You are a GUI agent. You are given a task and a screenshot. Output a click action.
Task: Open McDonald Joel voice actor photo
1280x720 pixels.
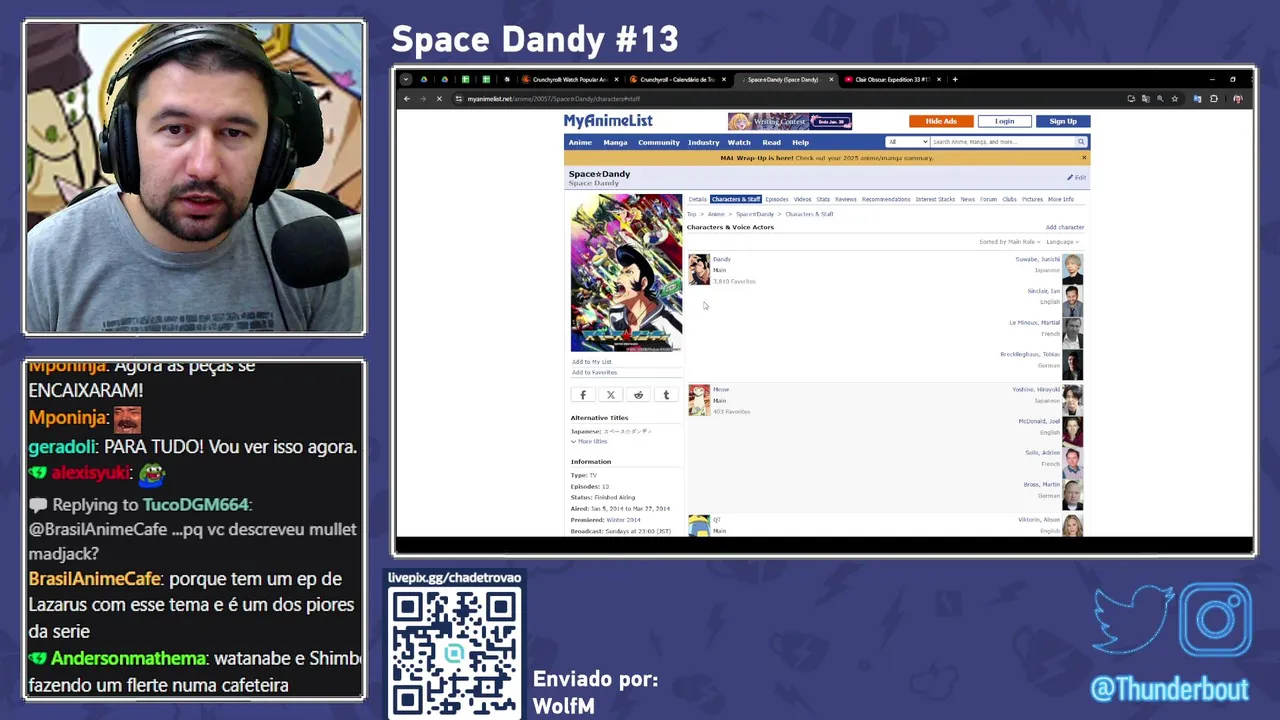[1072, 431]
